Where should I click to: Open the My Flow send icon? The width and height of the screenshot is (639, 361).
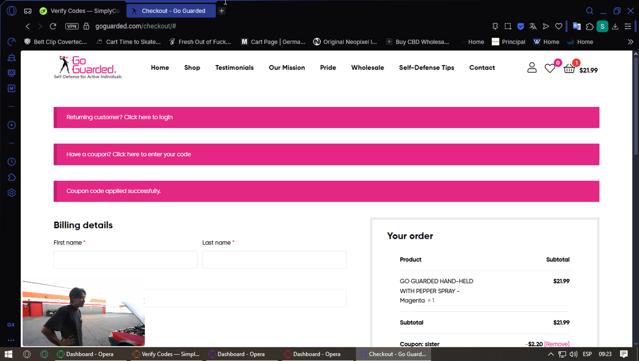click(x=546, y=26)
